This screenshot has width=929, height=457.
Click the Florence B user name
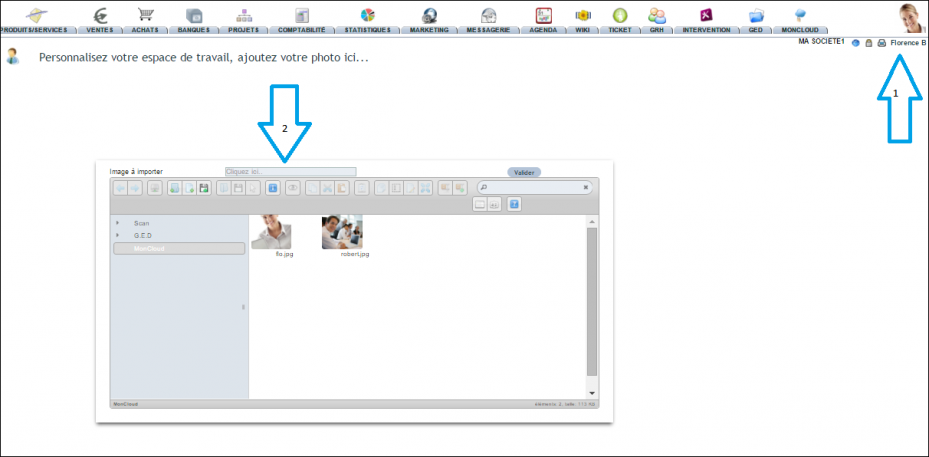[x=908, y=43]
